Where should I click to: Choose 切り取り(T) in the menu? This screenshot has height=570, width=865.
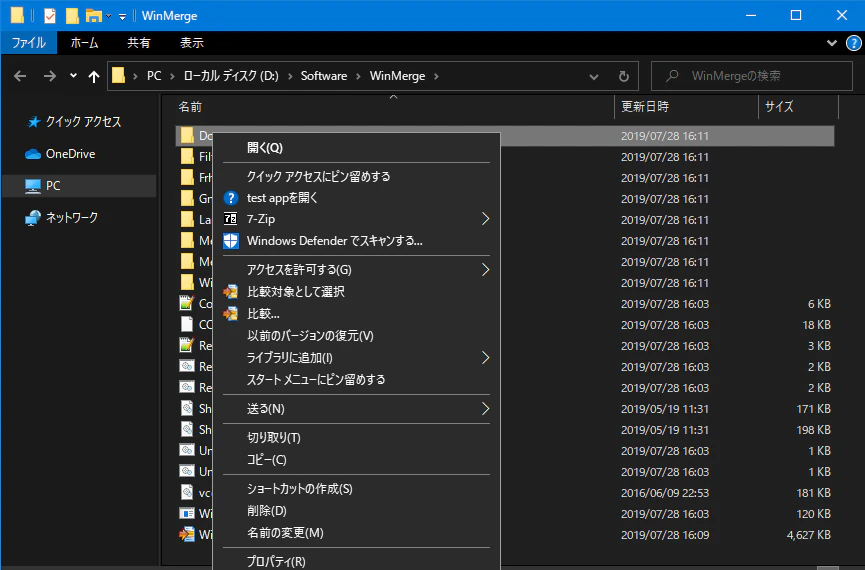click(356, 438)
